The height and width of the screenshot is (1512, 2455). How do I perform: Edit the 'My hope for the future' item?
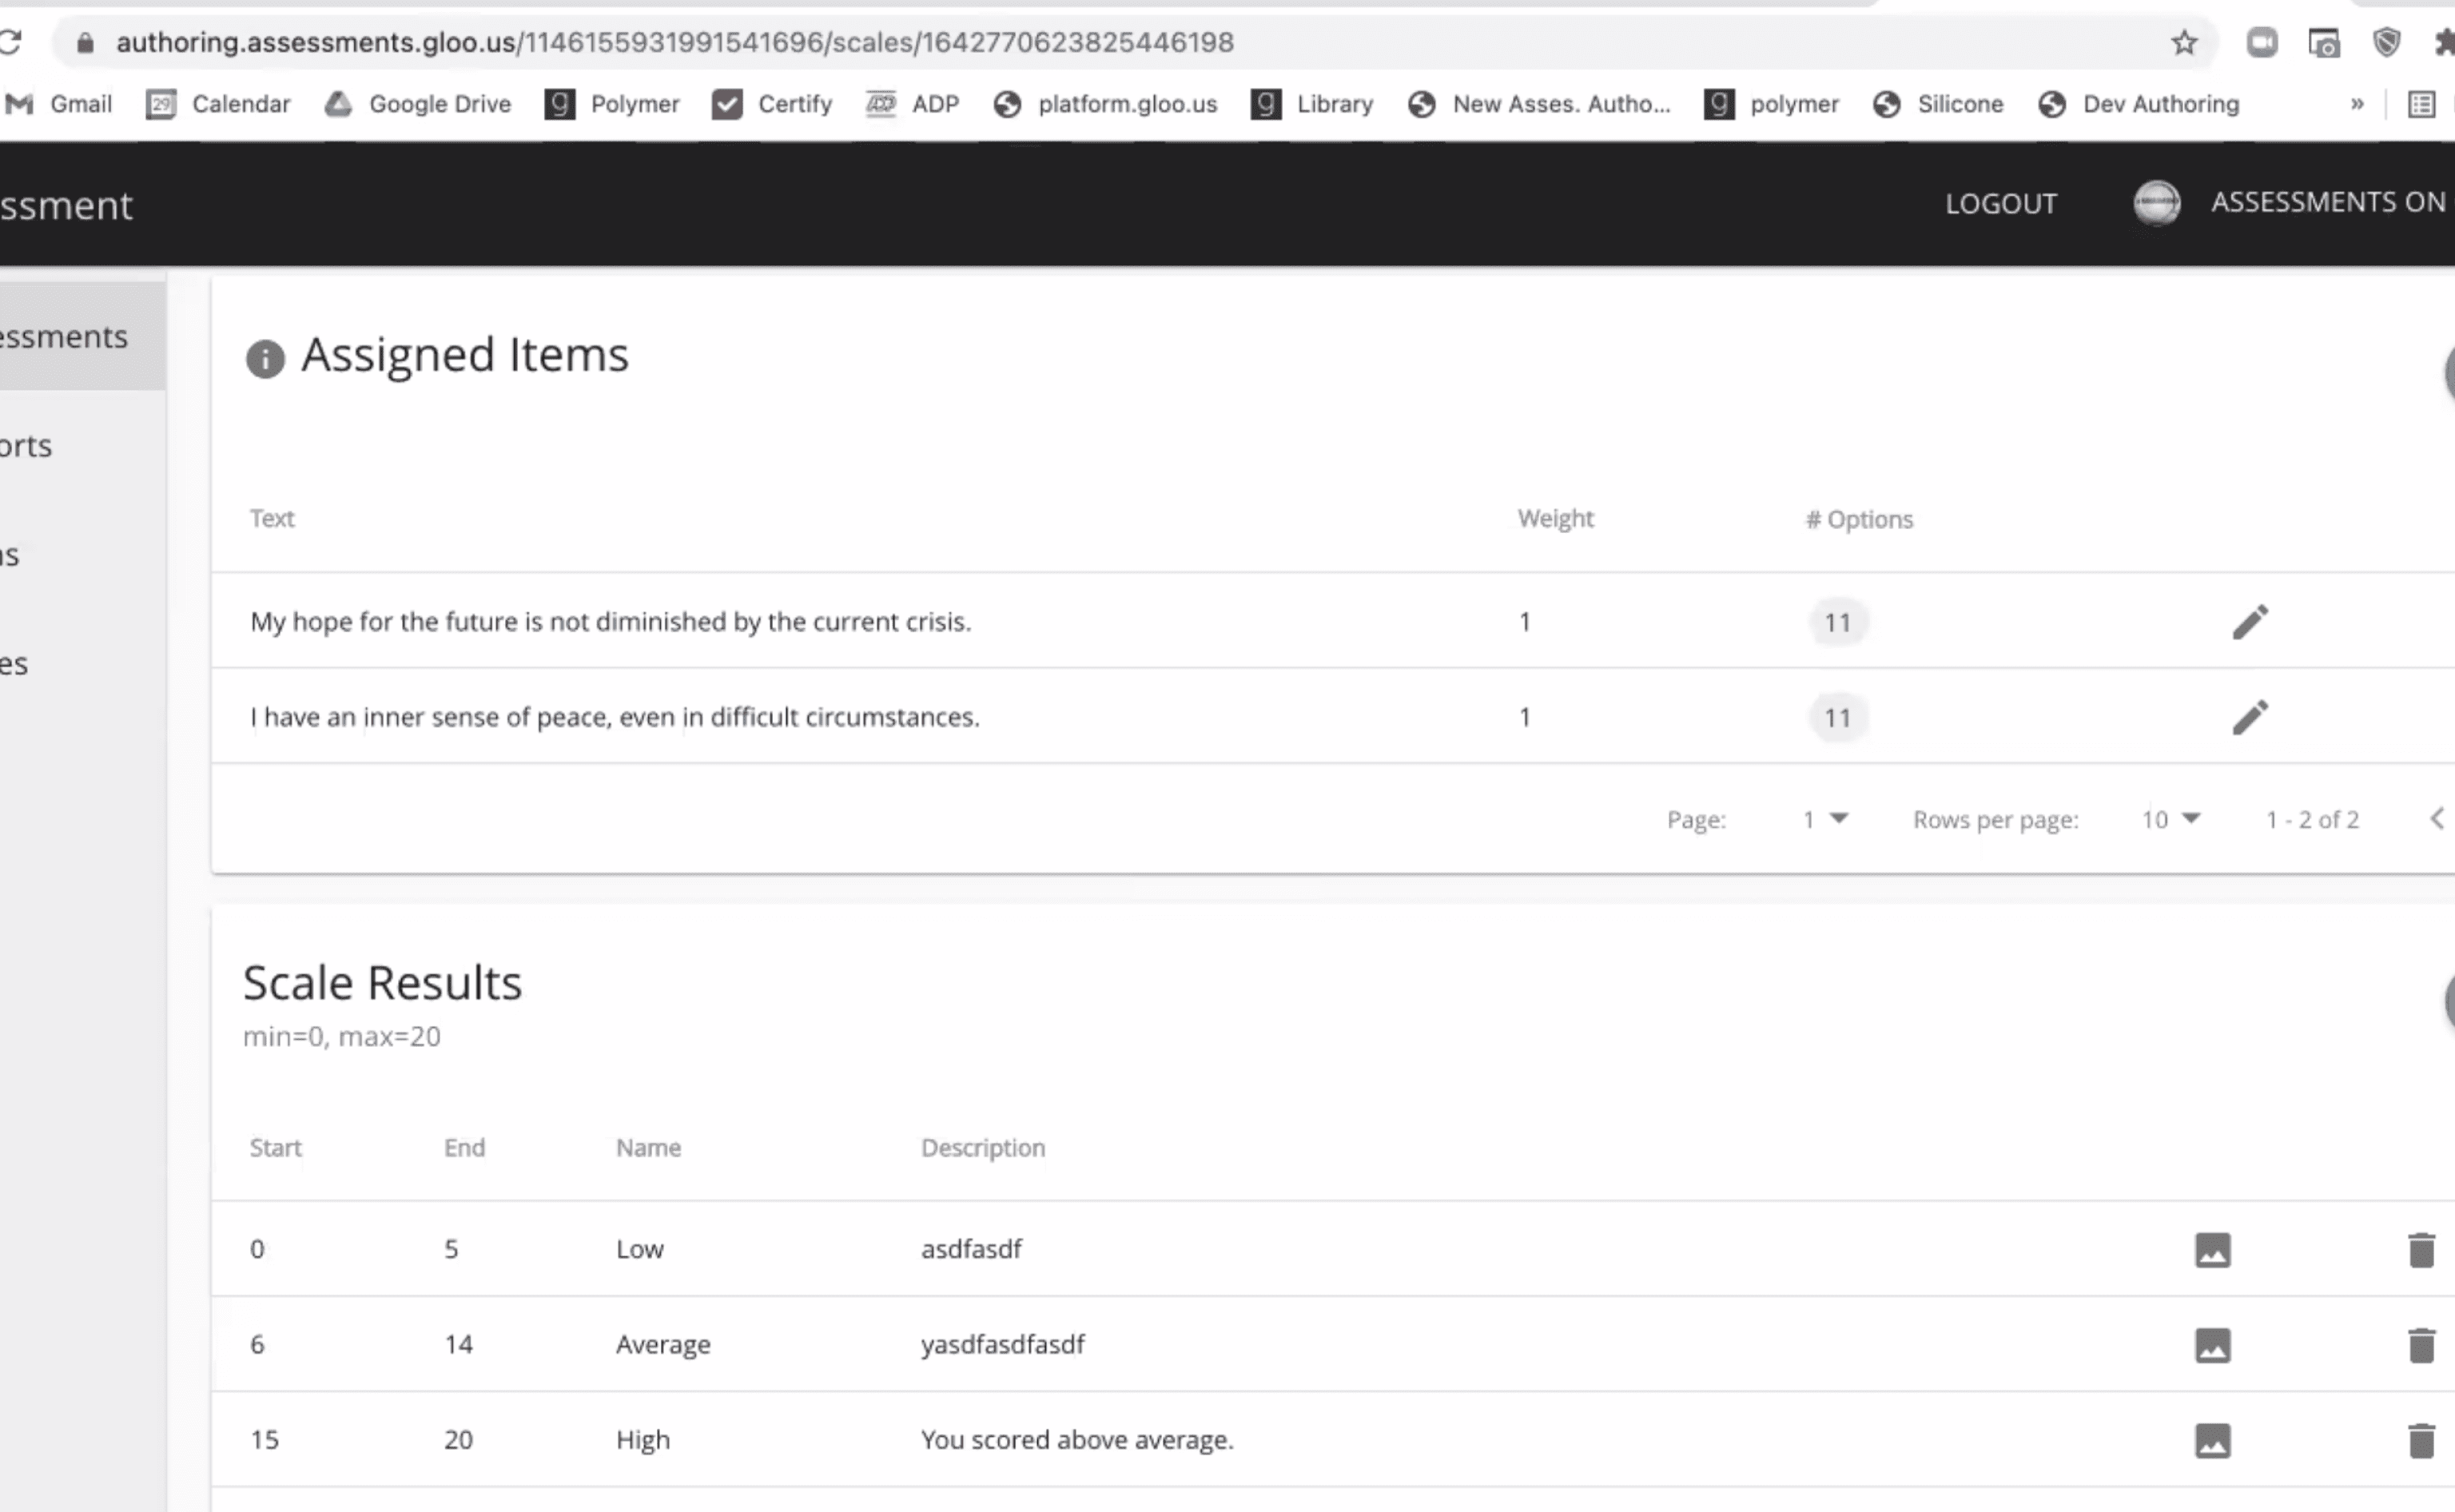tap(2250, 622)
